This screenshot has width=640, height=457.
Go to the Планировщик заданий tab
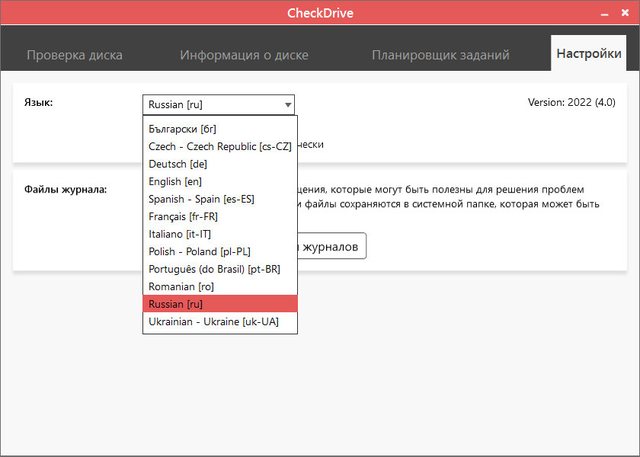pyautogui.click(x=440, y=55)
